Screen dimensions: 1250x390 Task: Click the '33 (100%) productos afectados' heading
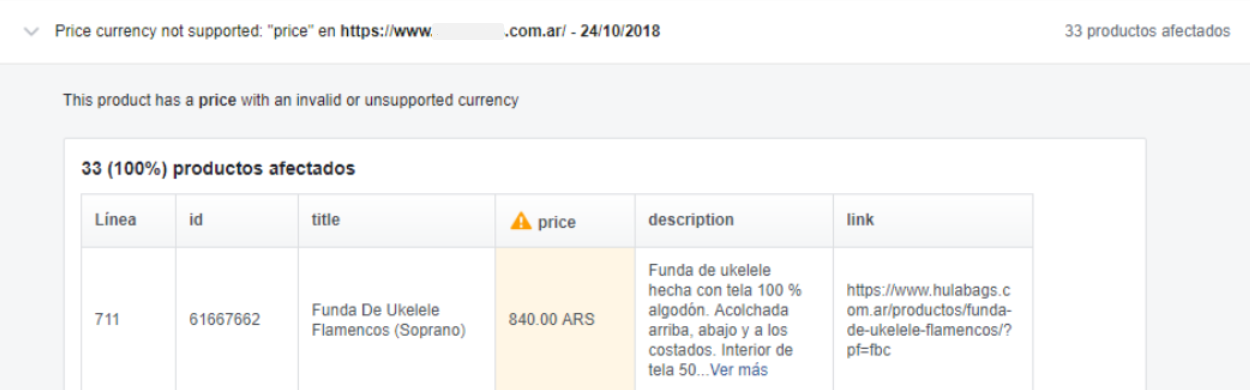click(x=218, y=169)
